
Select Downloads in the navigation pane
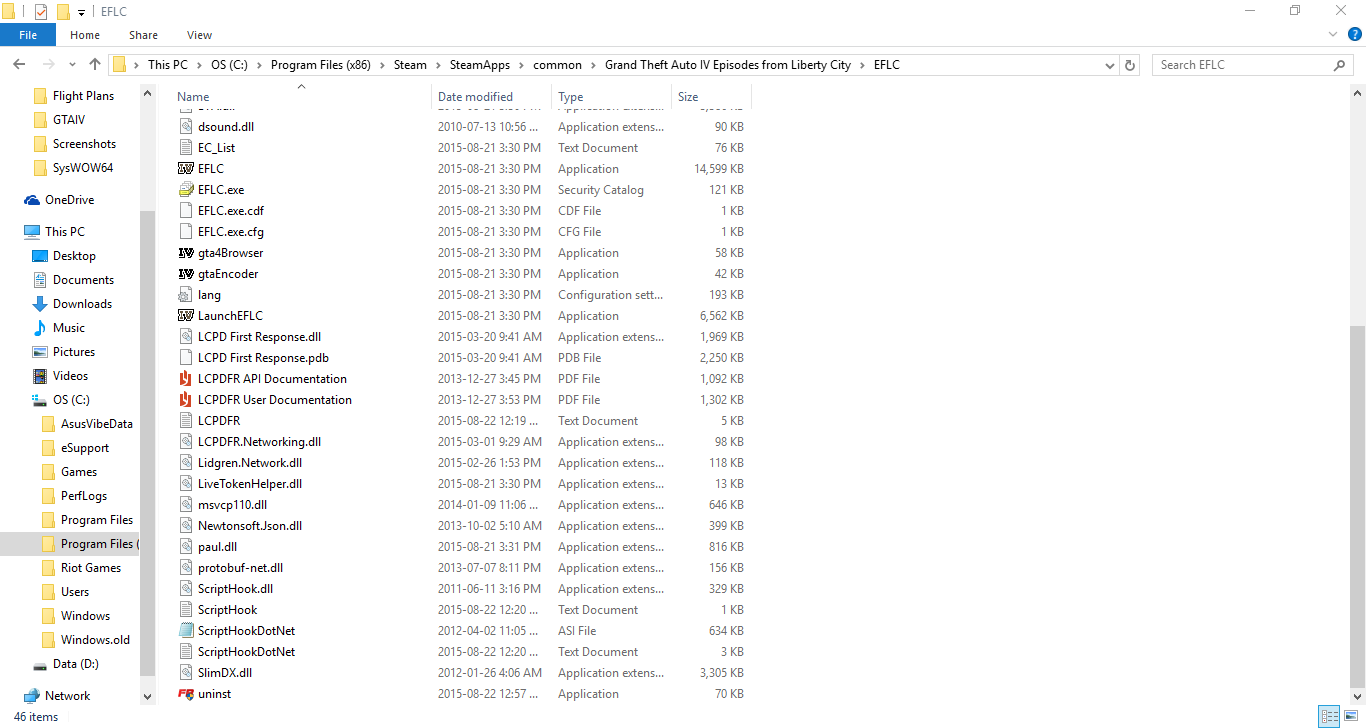(82, 304)
